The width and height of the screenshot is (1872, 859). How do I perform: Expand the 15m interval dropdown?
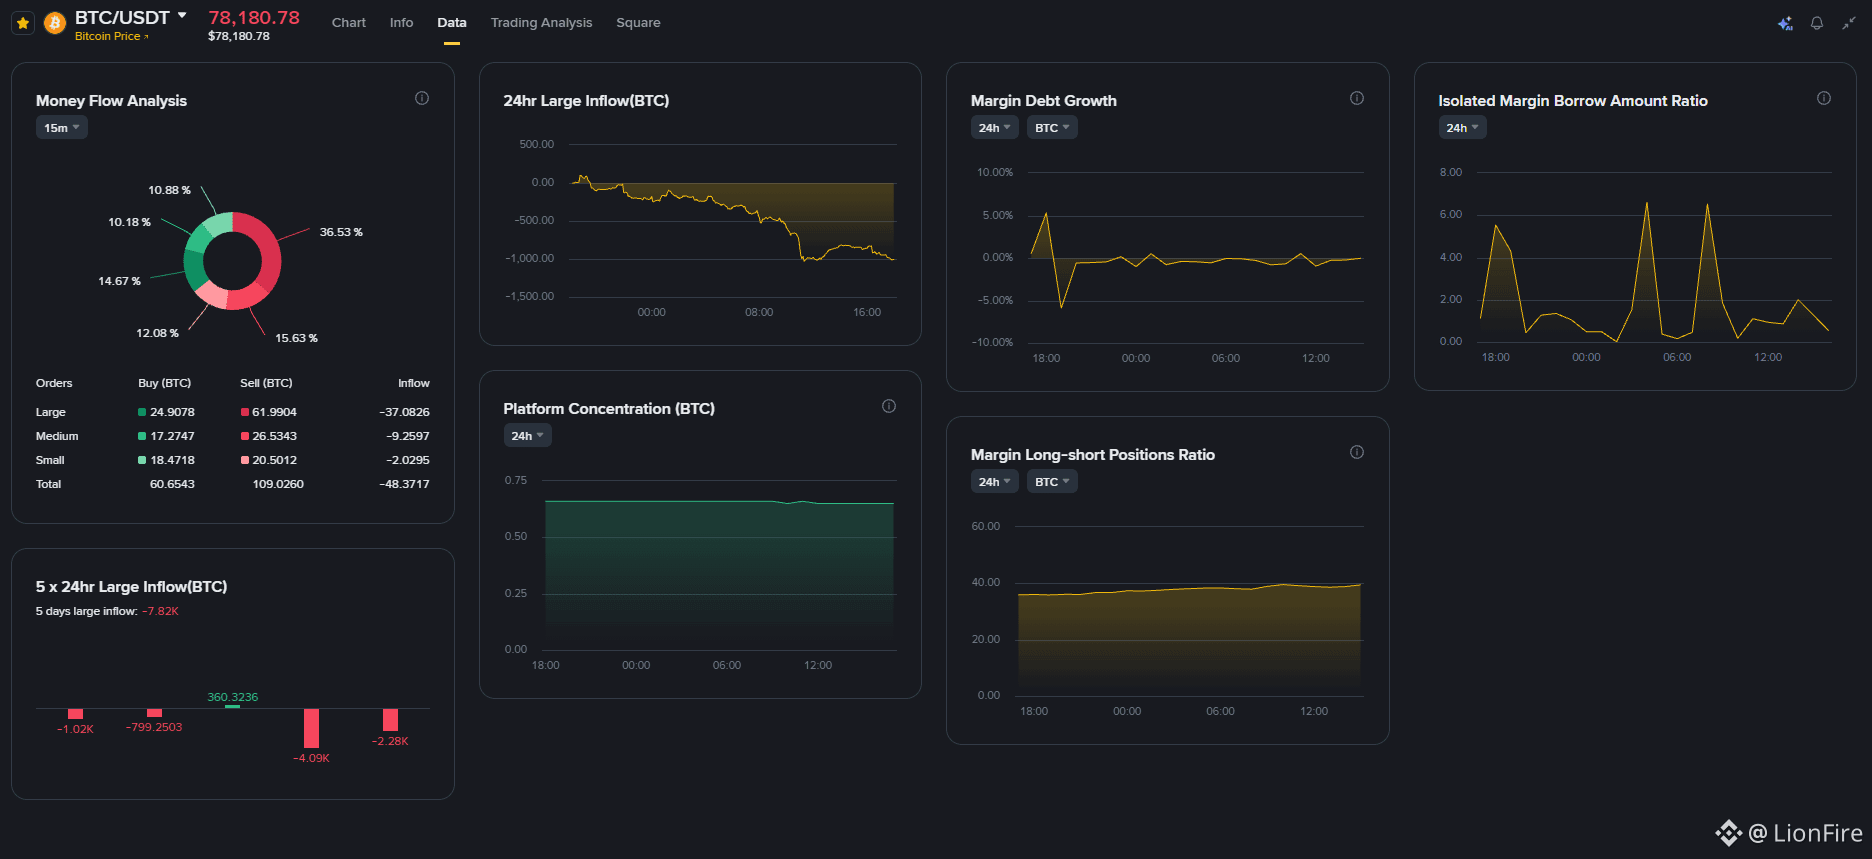tap(62, 128)
